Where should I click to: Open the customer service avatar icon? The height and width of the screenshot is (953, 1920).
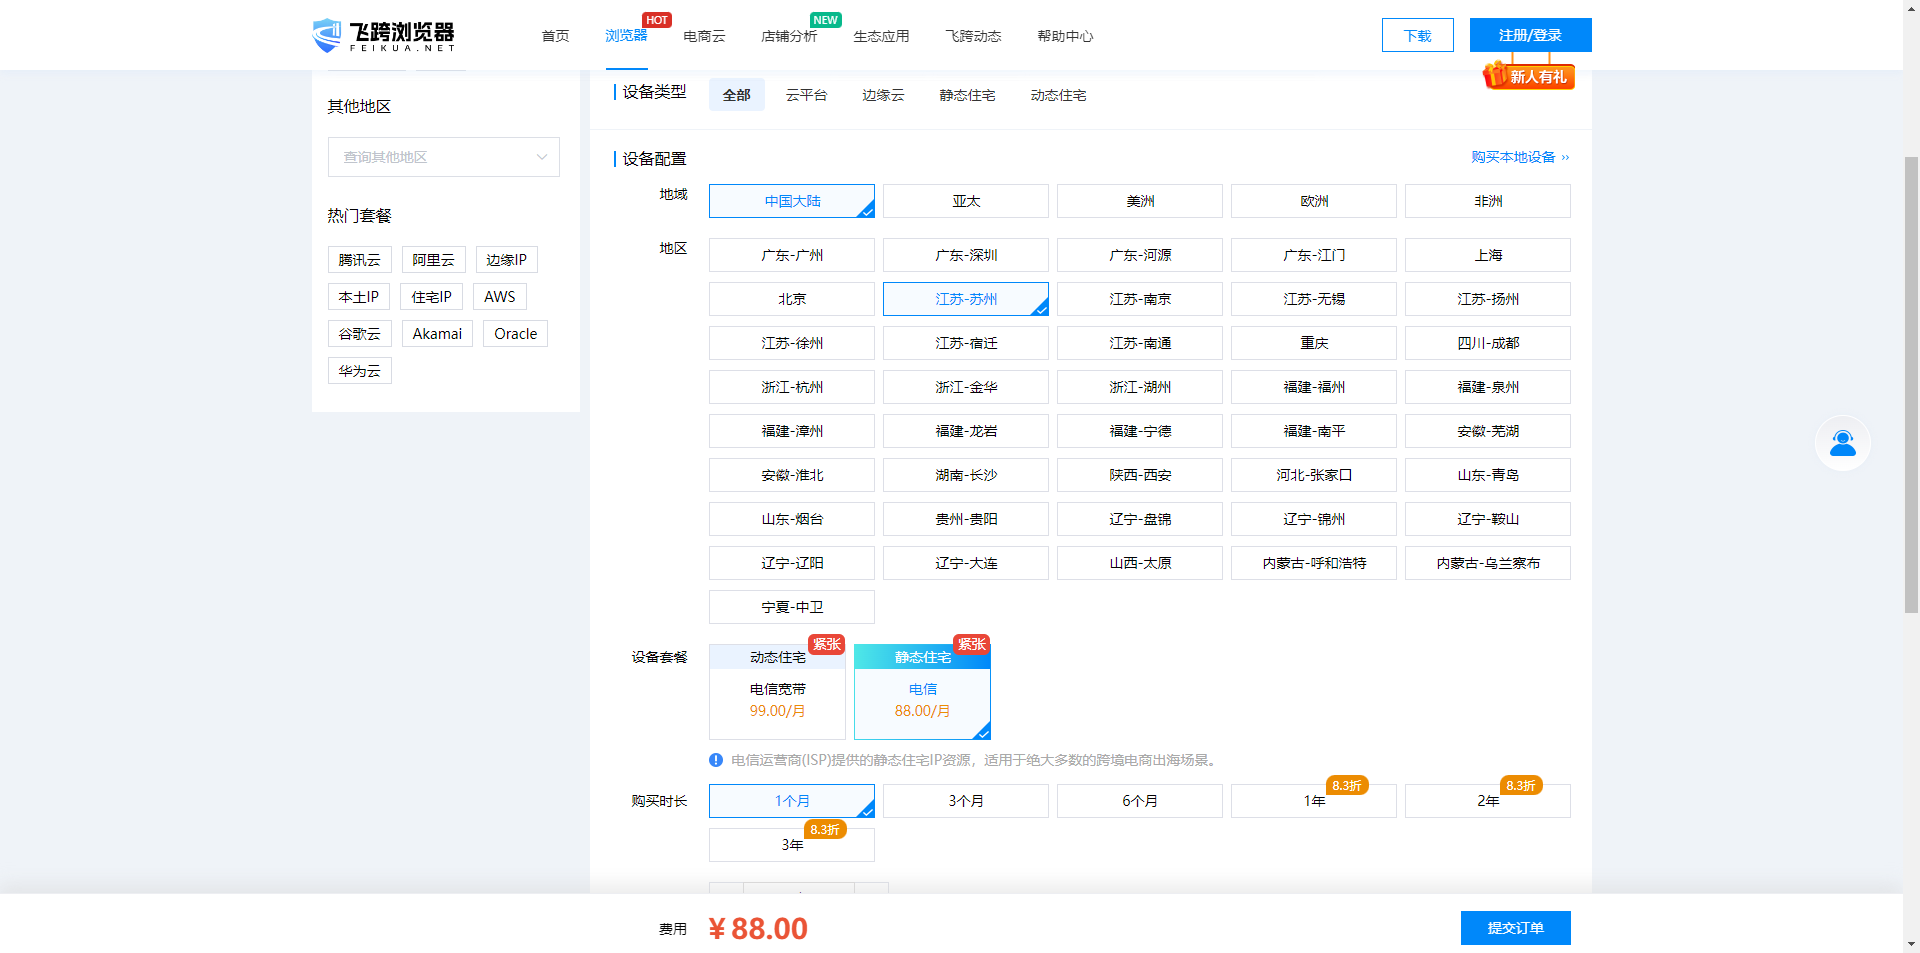1842,443
